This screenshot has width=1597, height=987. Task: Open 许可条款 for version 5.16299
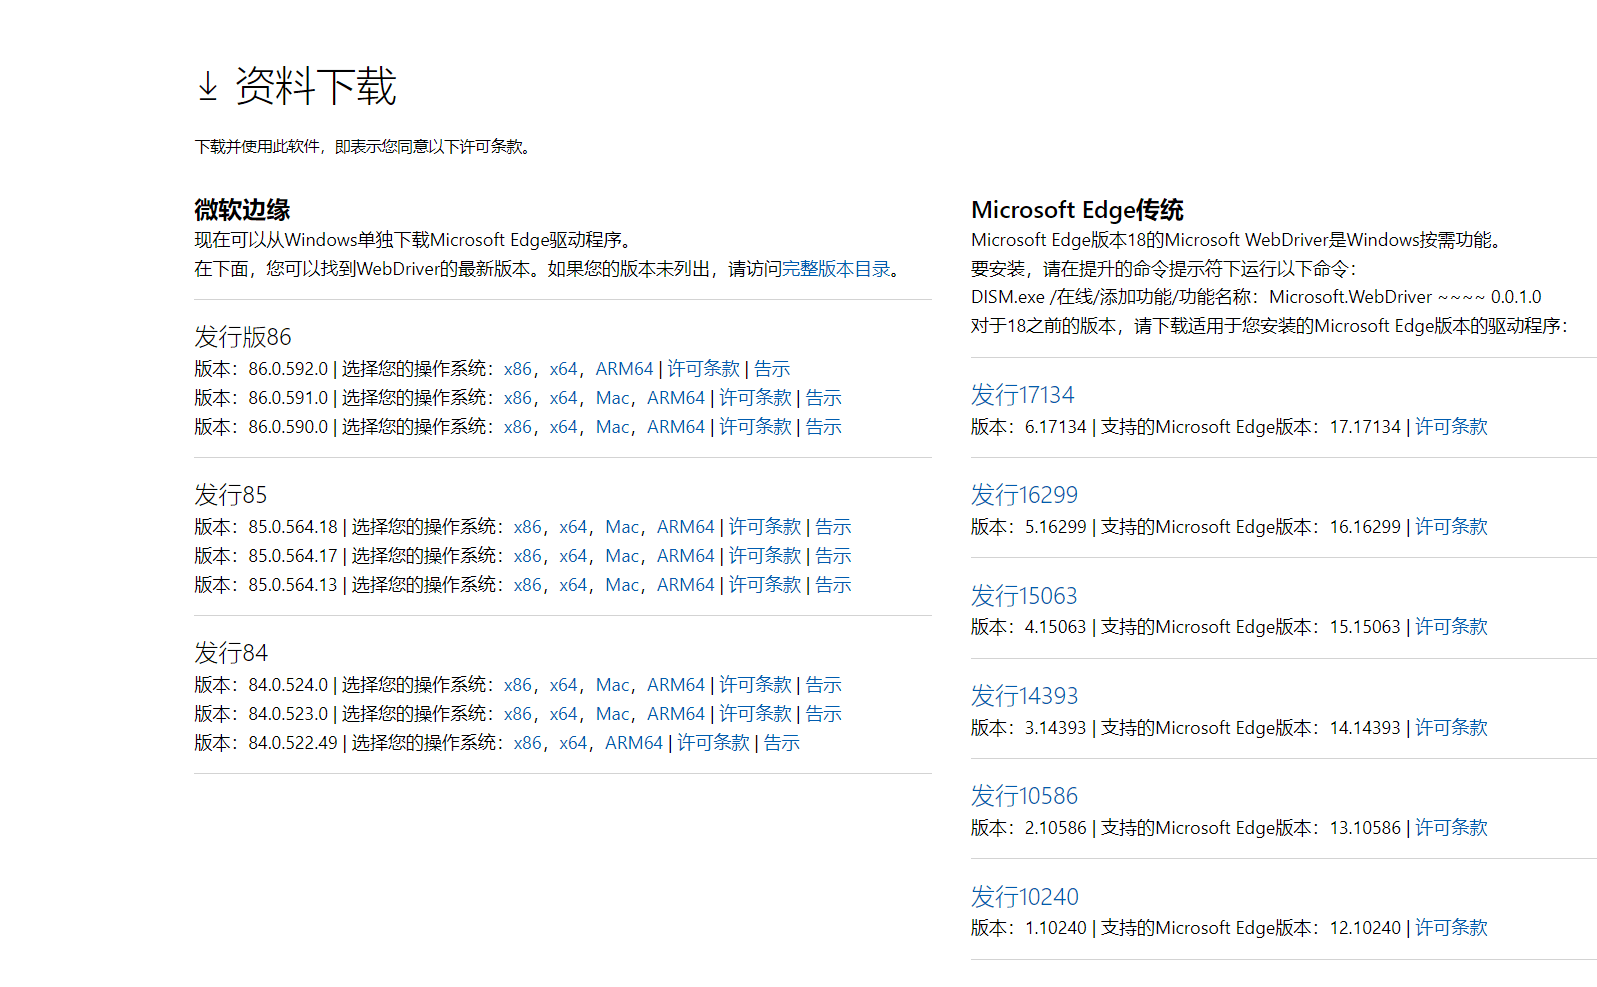1452,527
